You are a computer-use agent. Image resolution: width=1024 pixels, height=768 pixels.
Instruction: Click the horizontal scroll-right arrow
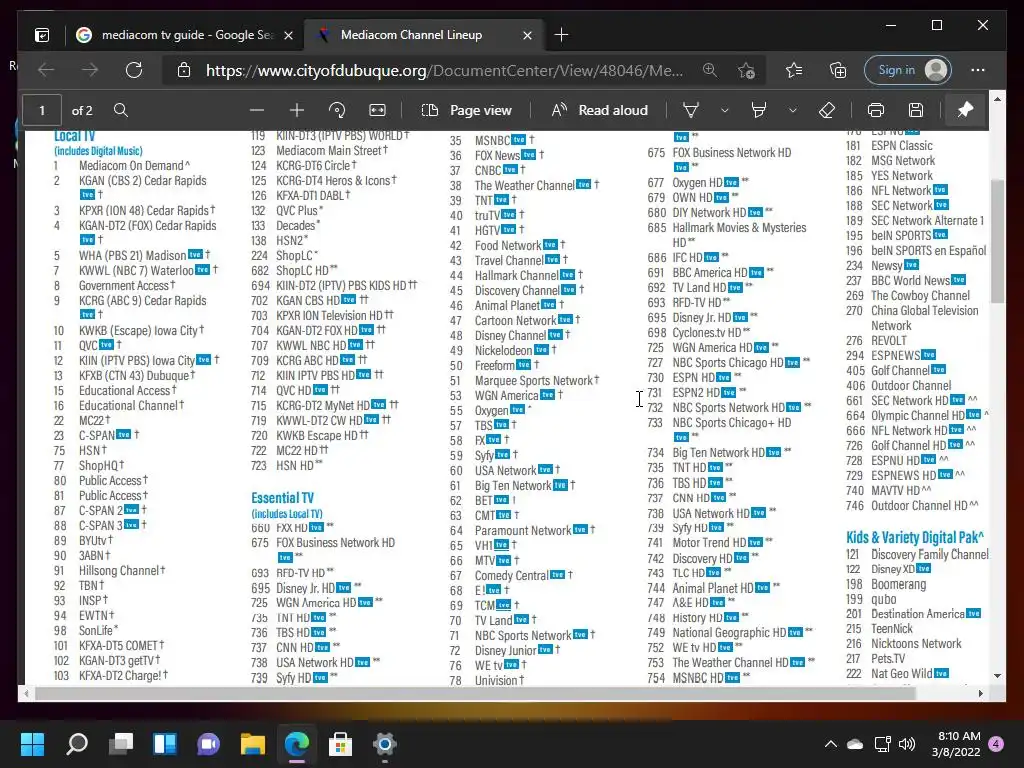pyautogui.click(x=981, y=694)
